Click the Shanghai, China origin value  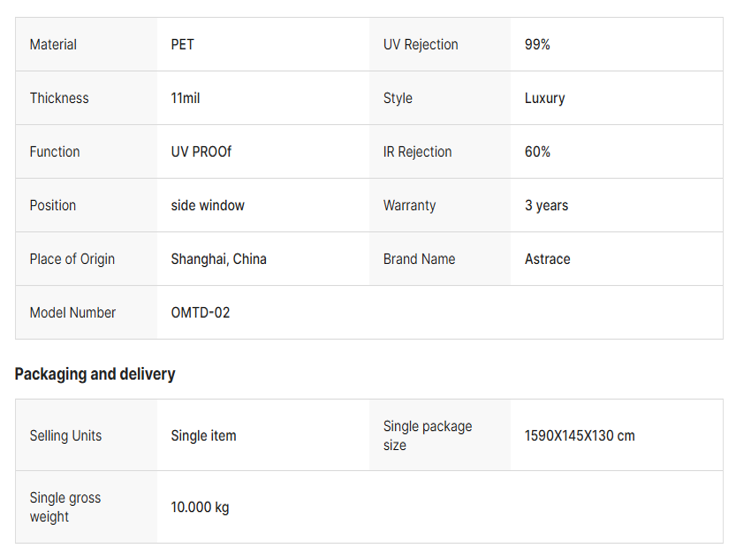click(218, 259)
